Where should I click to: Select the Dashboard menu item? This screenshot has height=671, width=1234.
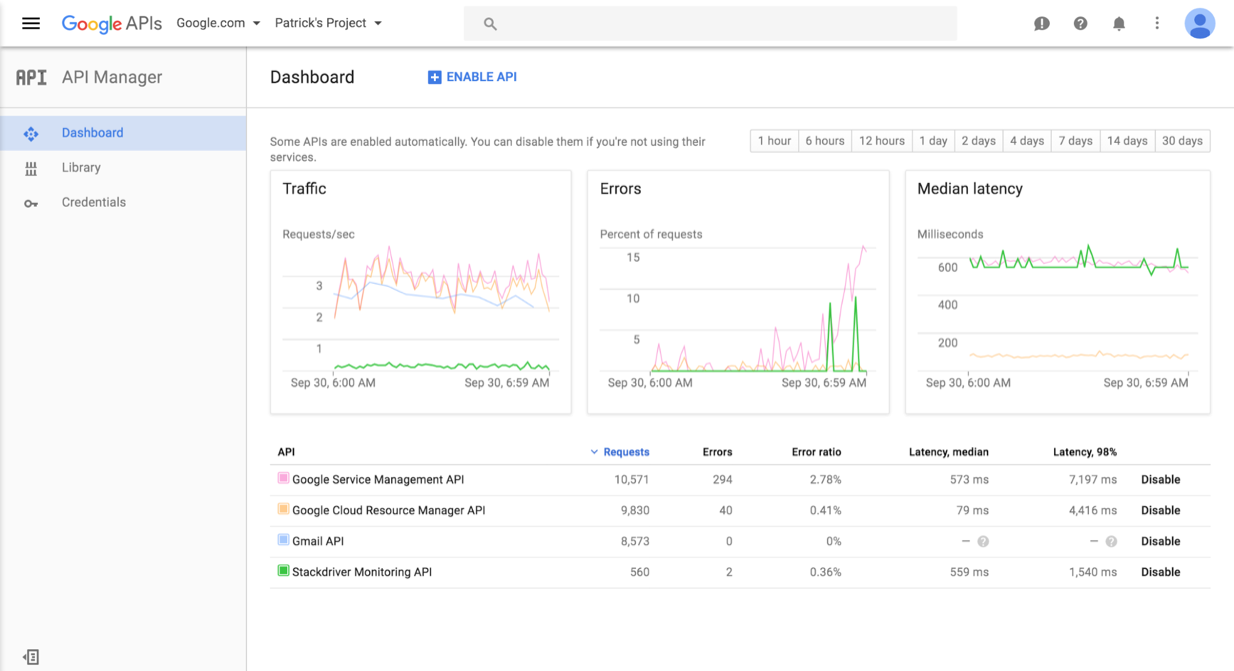(123, 133)
